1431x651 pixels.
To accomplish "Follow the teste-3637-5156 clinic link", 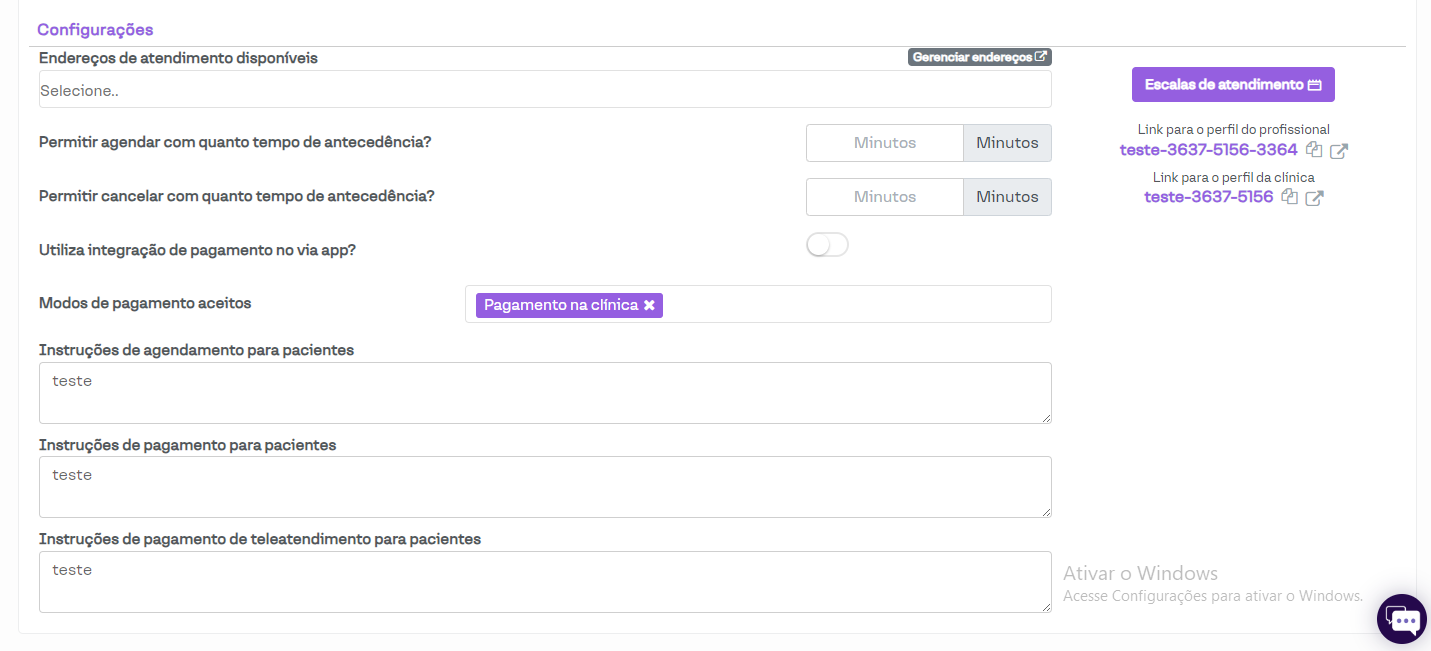I will coord(1208,197).
